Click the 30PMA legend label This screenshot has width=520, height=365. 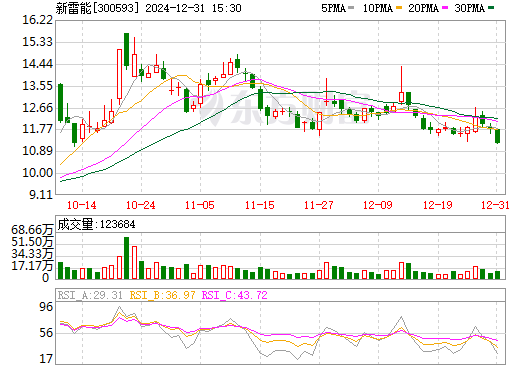469,8
